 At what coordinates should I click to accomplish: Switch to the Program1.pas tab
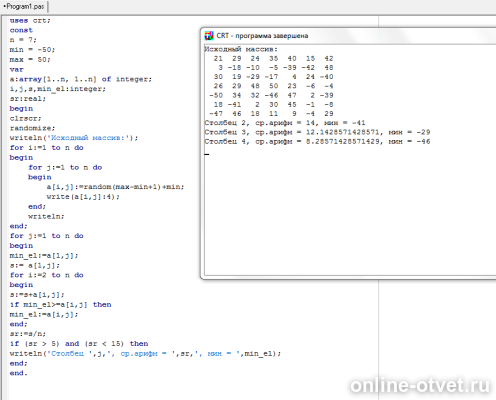24,6
